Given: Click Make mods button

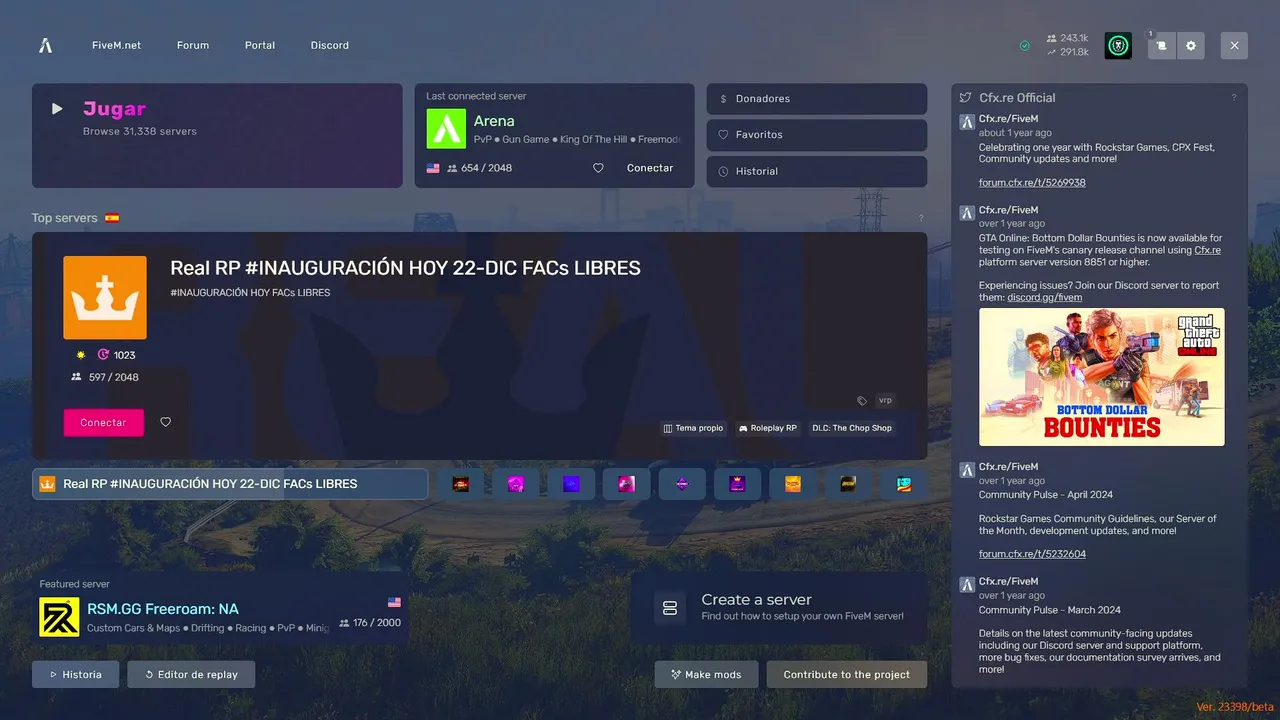Looking at the screenshot, I should tap(706, 674).
